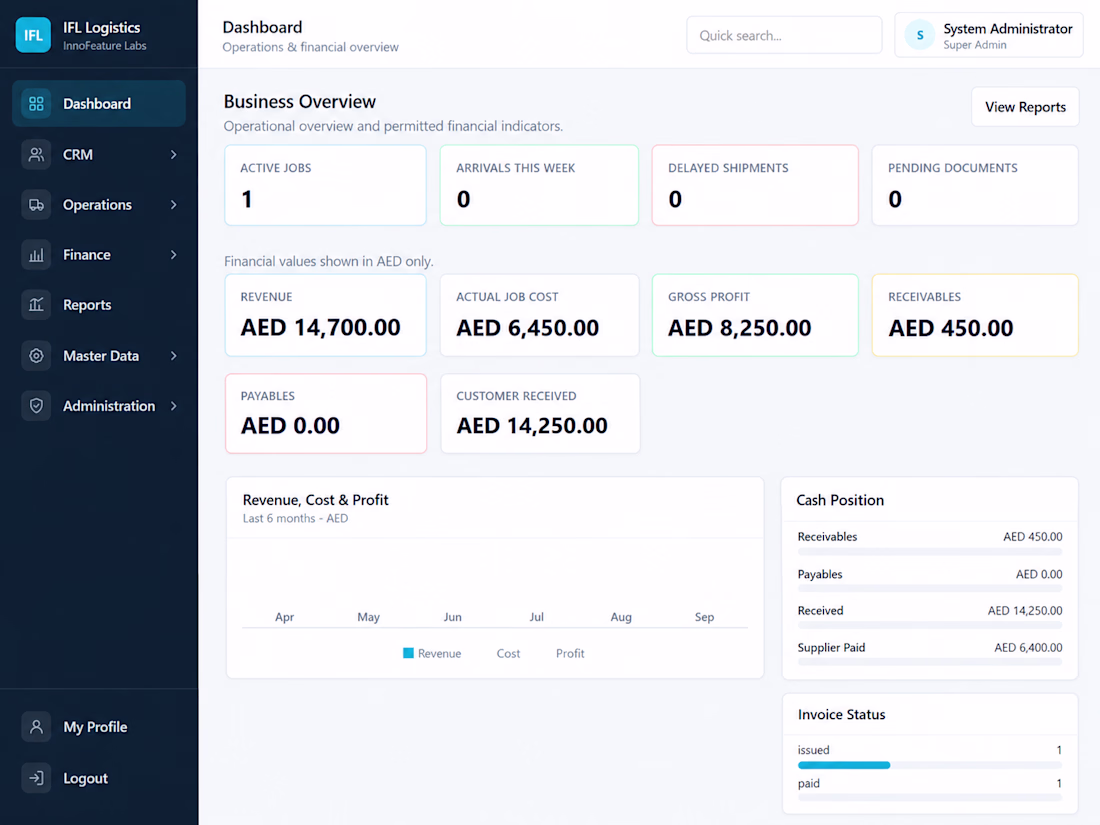Expand the CRM submenu chevron
1100x825 pixels.
[173, 154]
